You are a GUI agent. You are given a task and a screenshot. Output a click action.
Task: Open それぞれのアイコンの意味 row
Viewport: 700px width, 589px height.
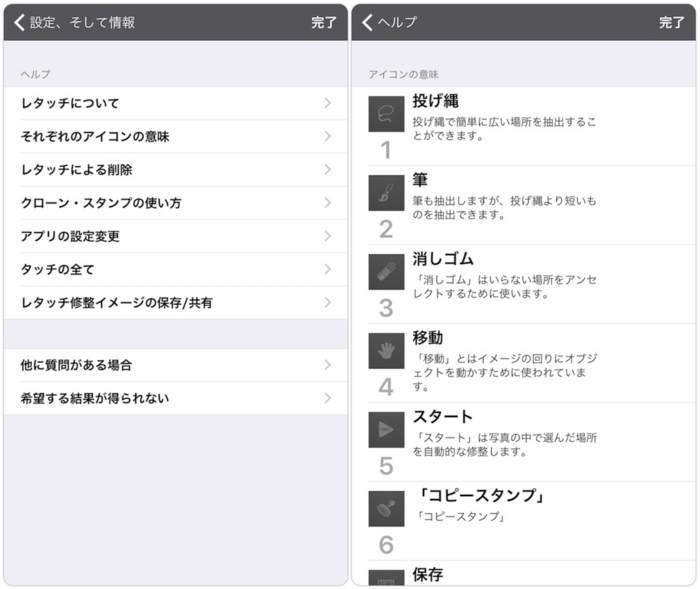(175, 136)
